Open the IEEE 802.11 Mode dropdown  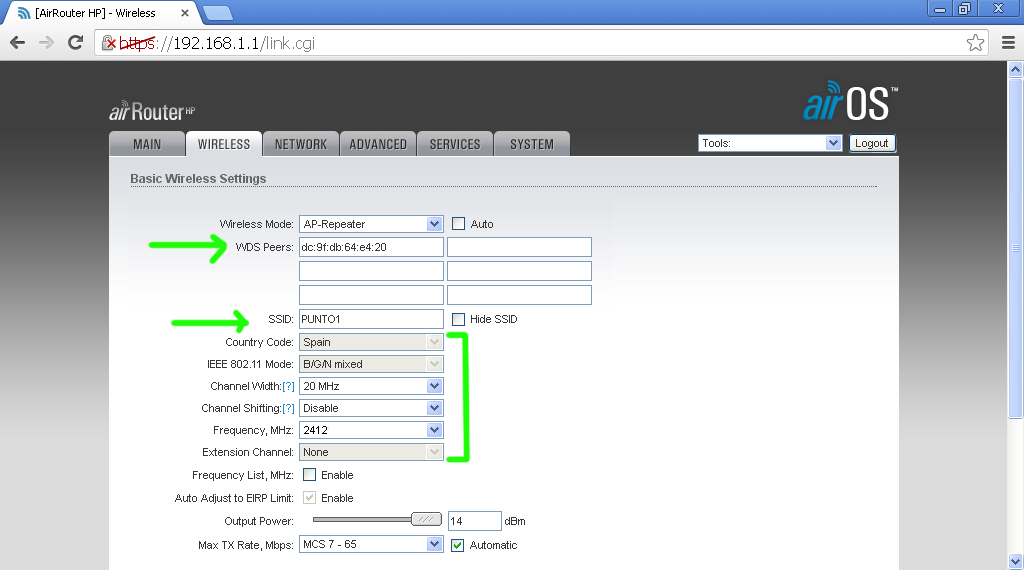pos(371,364)
